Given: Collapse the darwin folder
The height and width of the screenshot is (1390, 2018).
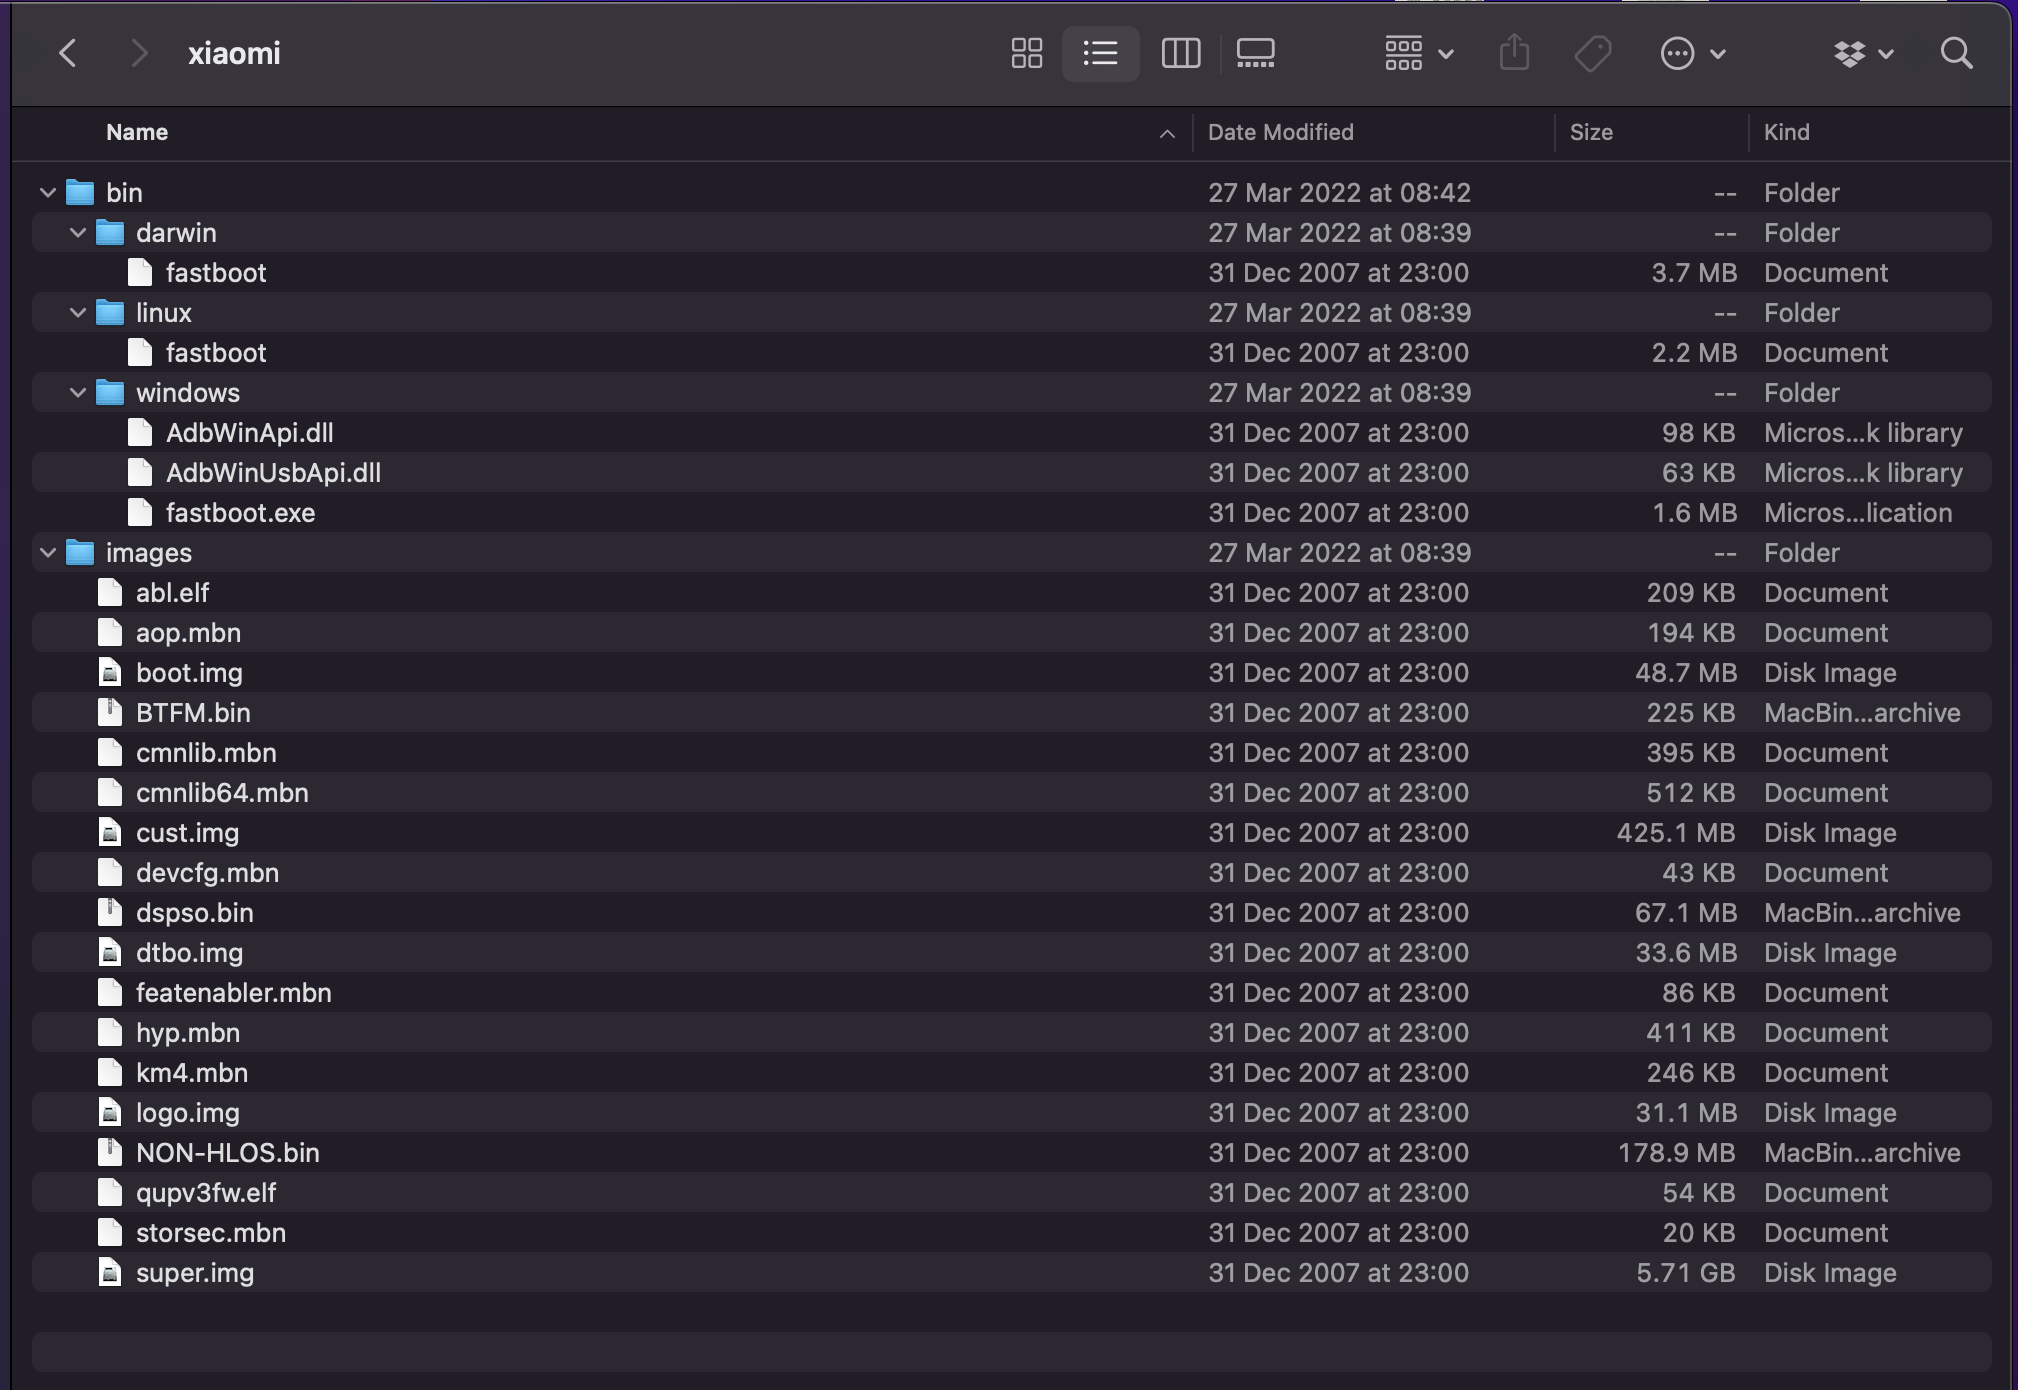Looking at the screenshot, I should coord(77,232).
